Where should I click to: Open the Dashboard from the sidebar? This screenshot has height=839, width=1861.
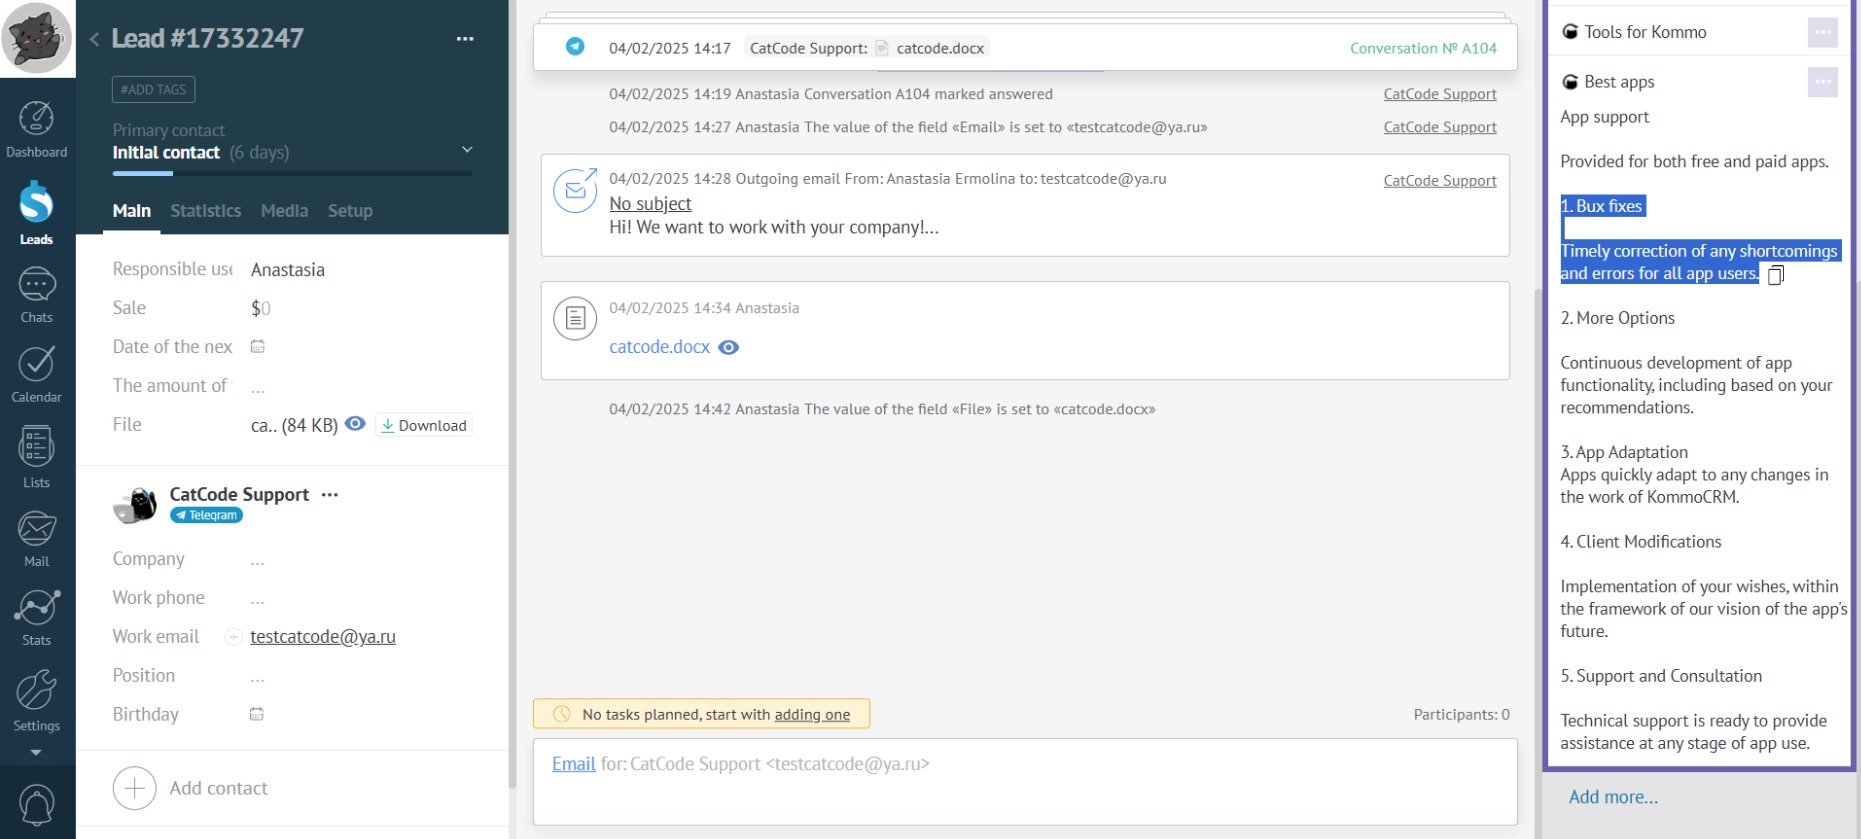pos(37,129)
